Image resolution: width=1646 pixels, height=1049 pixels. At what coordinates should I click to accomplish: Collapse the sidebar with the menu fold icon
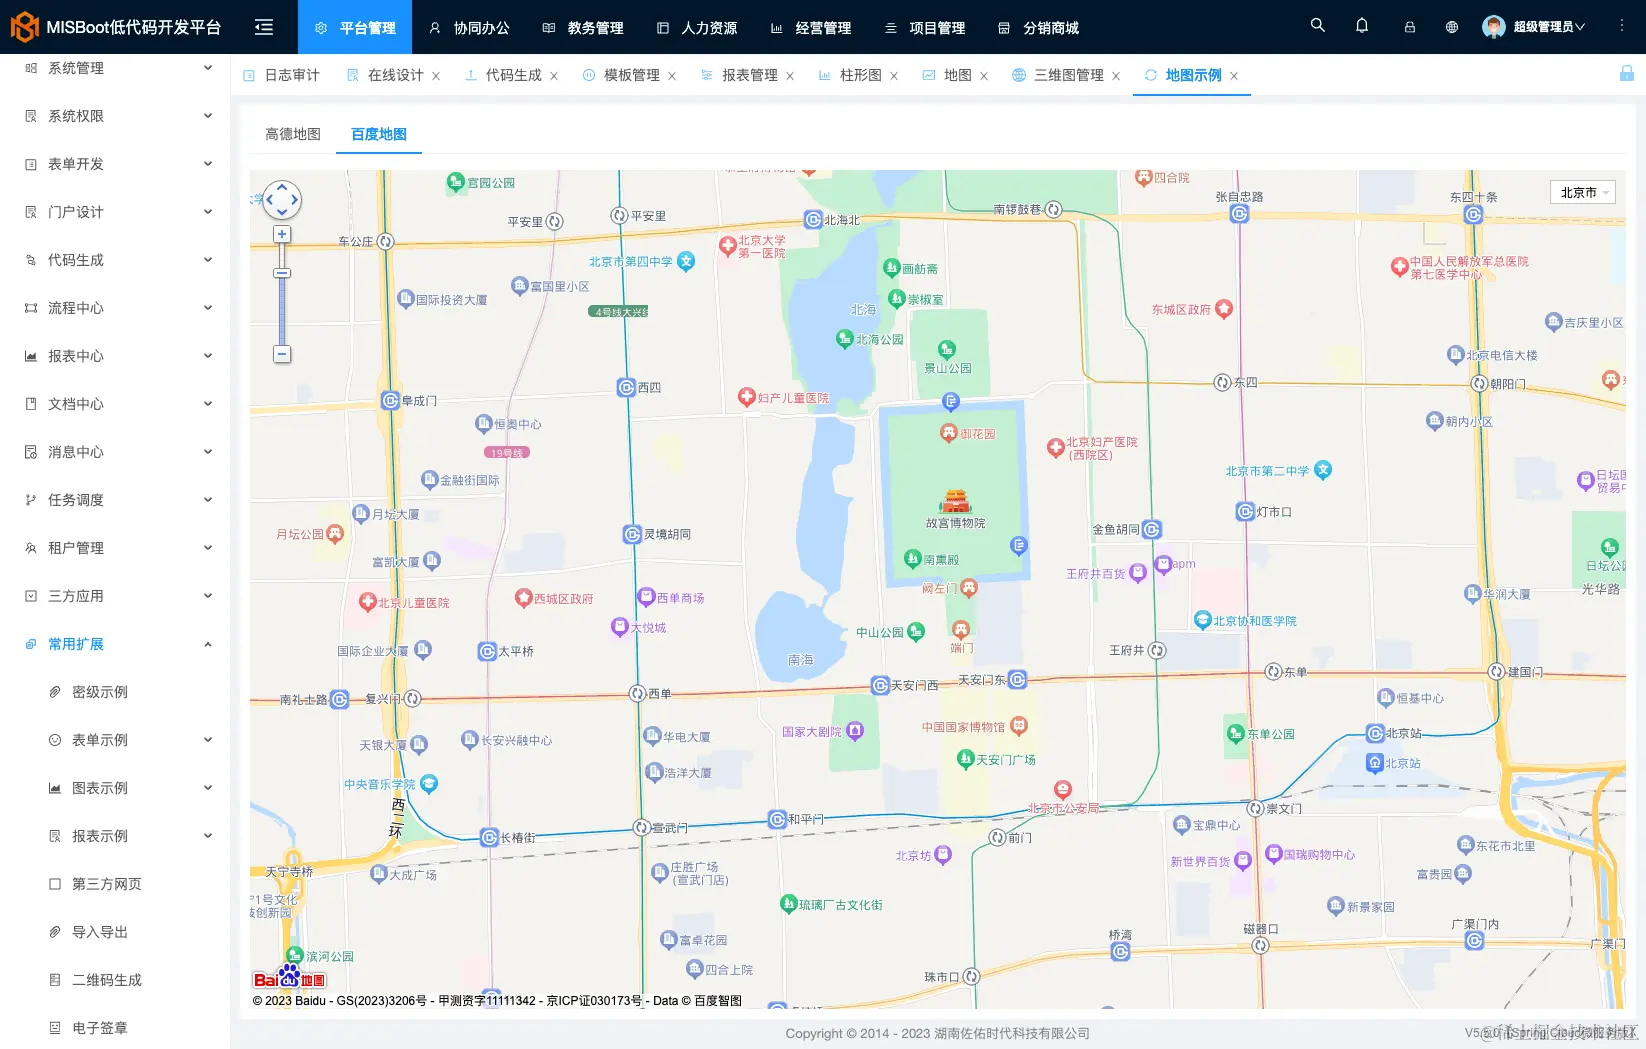264,27
